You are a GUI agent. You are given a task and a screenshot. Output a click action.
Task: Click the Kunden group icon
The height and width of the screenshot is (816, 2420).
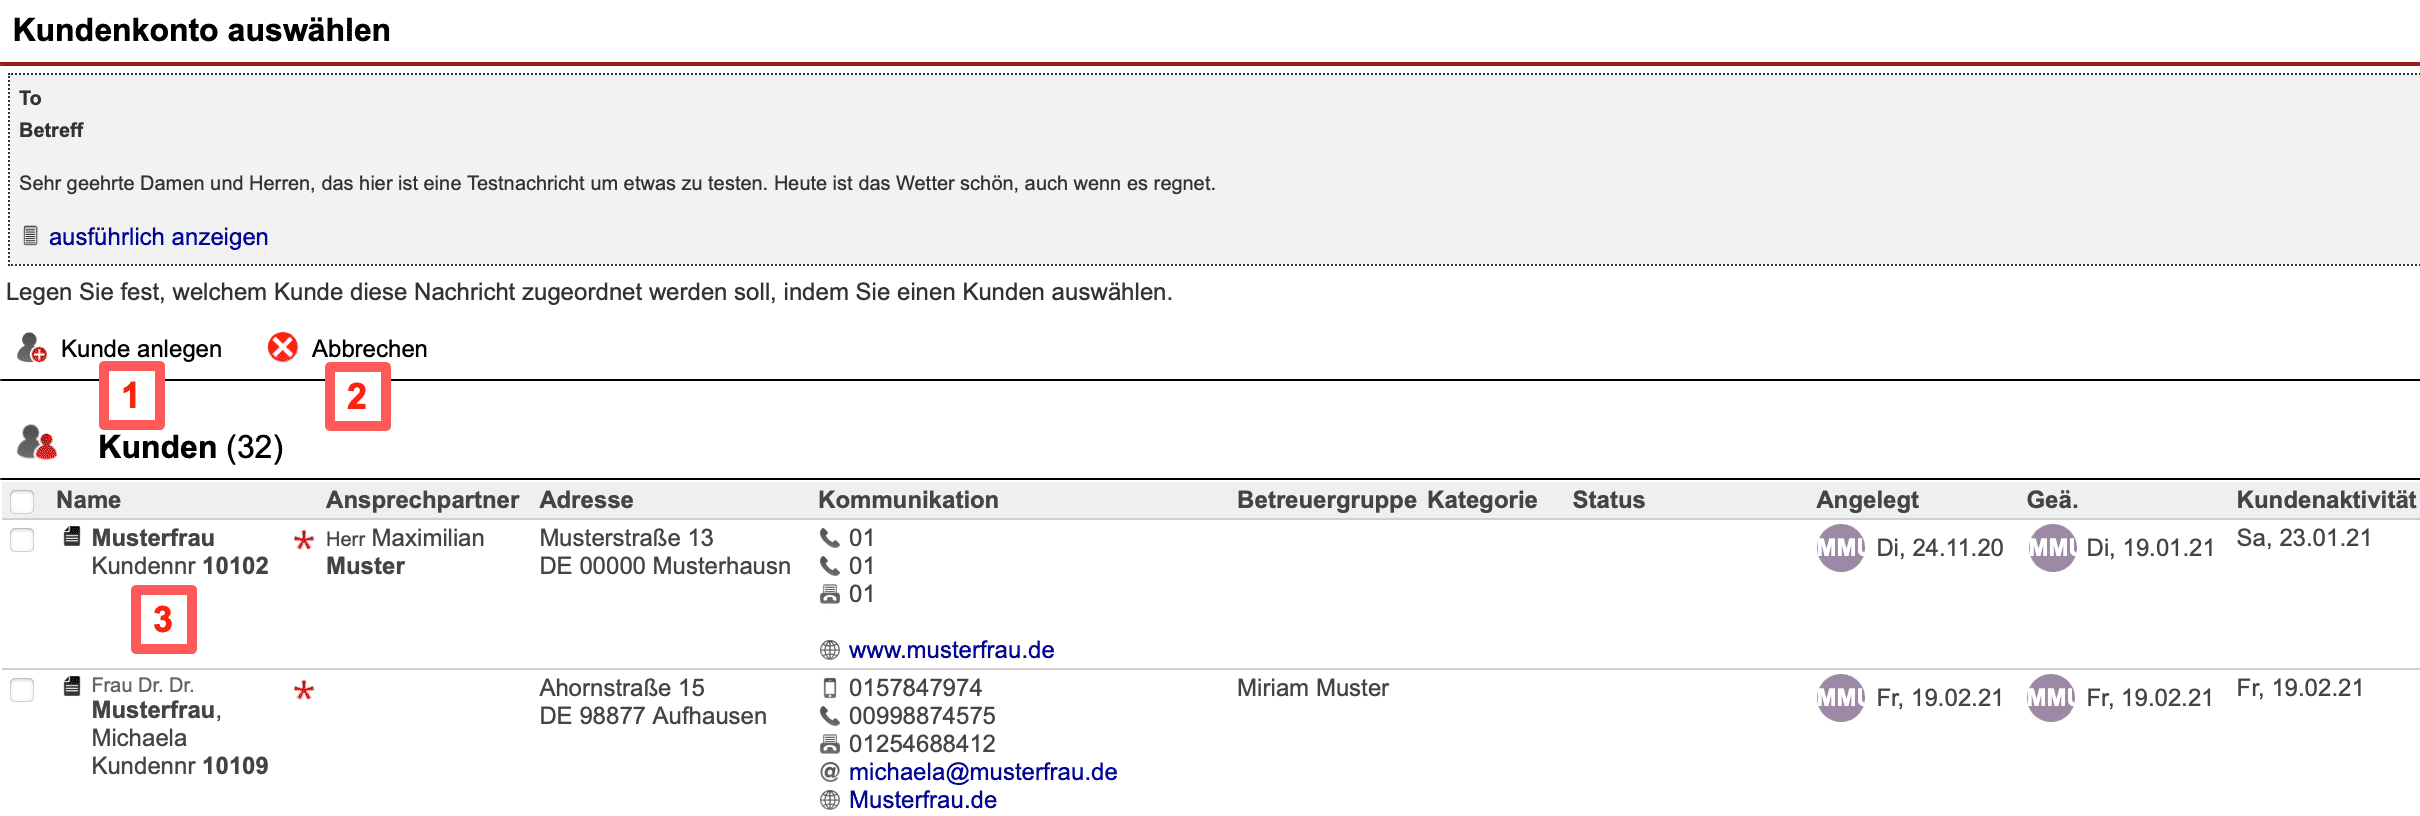pos(38,443)
